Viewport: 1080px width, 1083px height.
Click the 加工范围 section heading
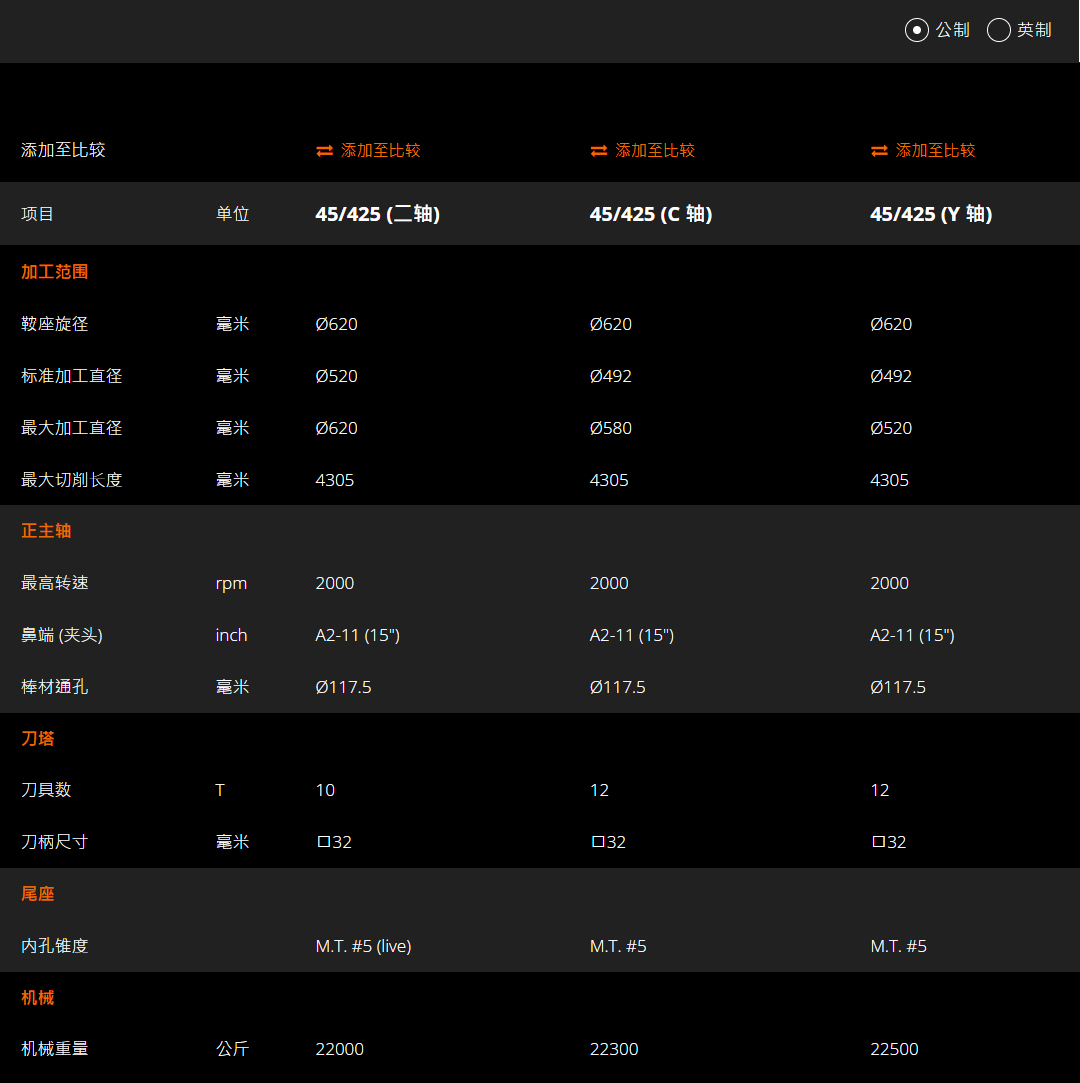(x=55, y=272)
